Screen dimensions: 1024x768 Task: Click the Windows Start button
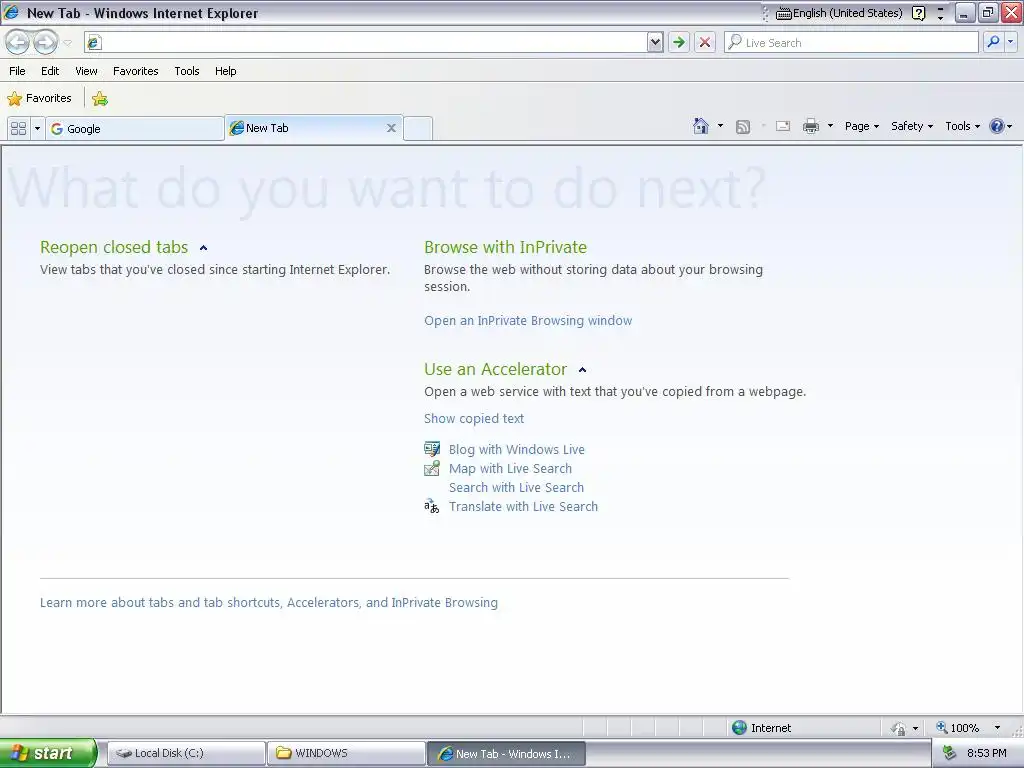pyautogui.click(x=48, y=753)
